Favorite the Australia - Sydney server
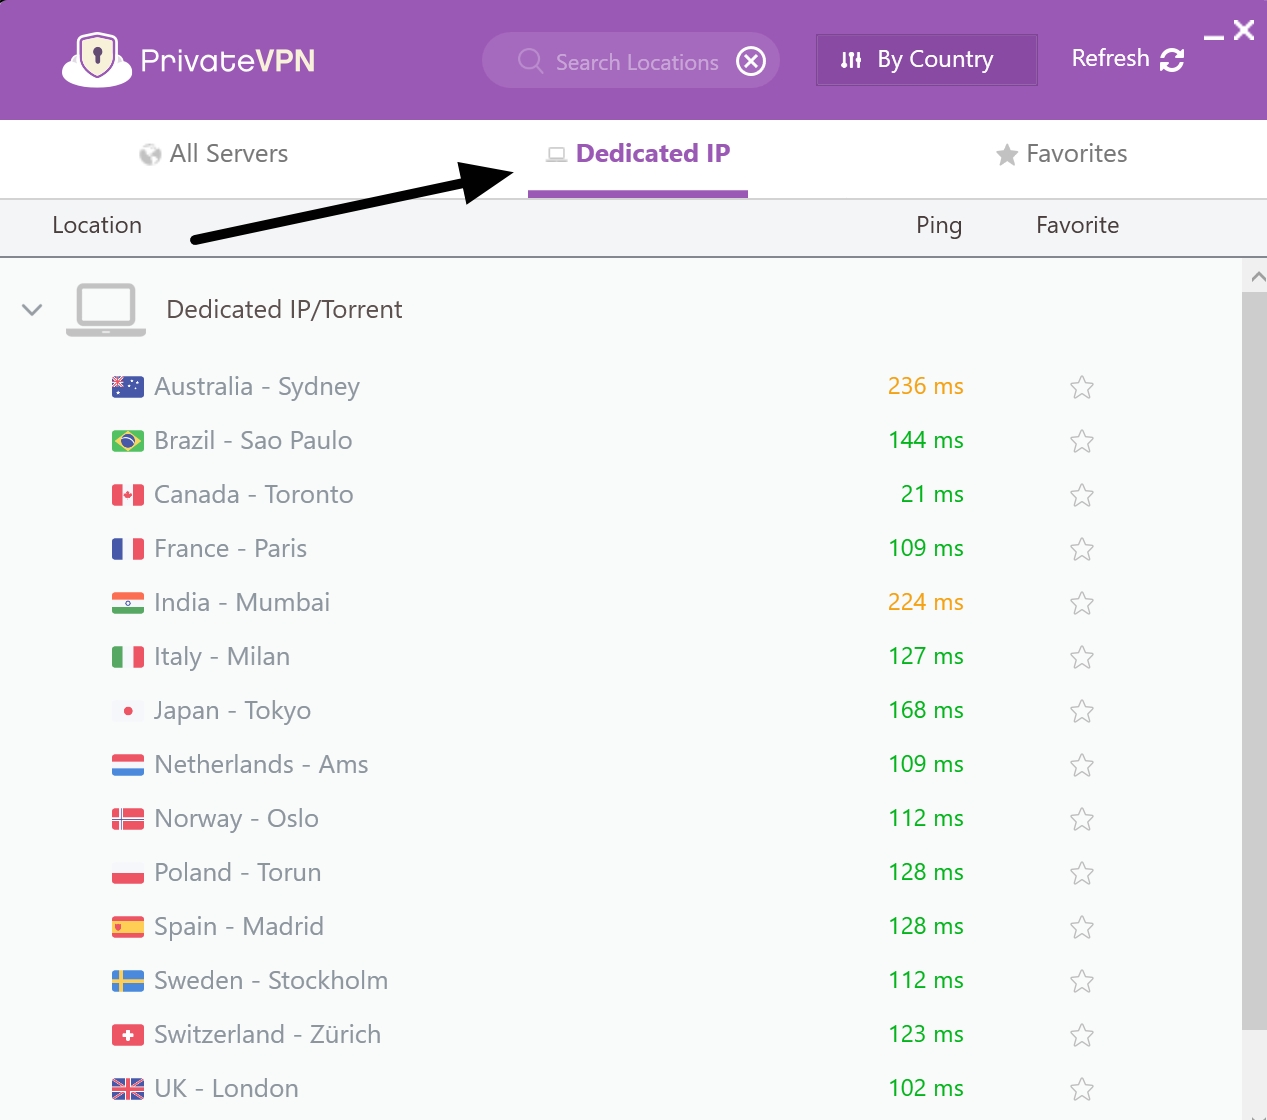1267x1120 pixels. [1081, 387]
